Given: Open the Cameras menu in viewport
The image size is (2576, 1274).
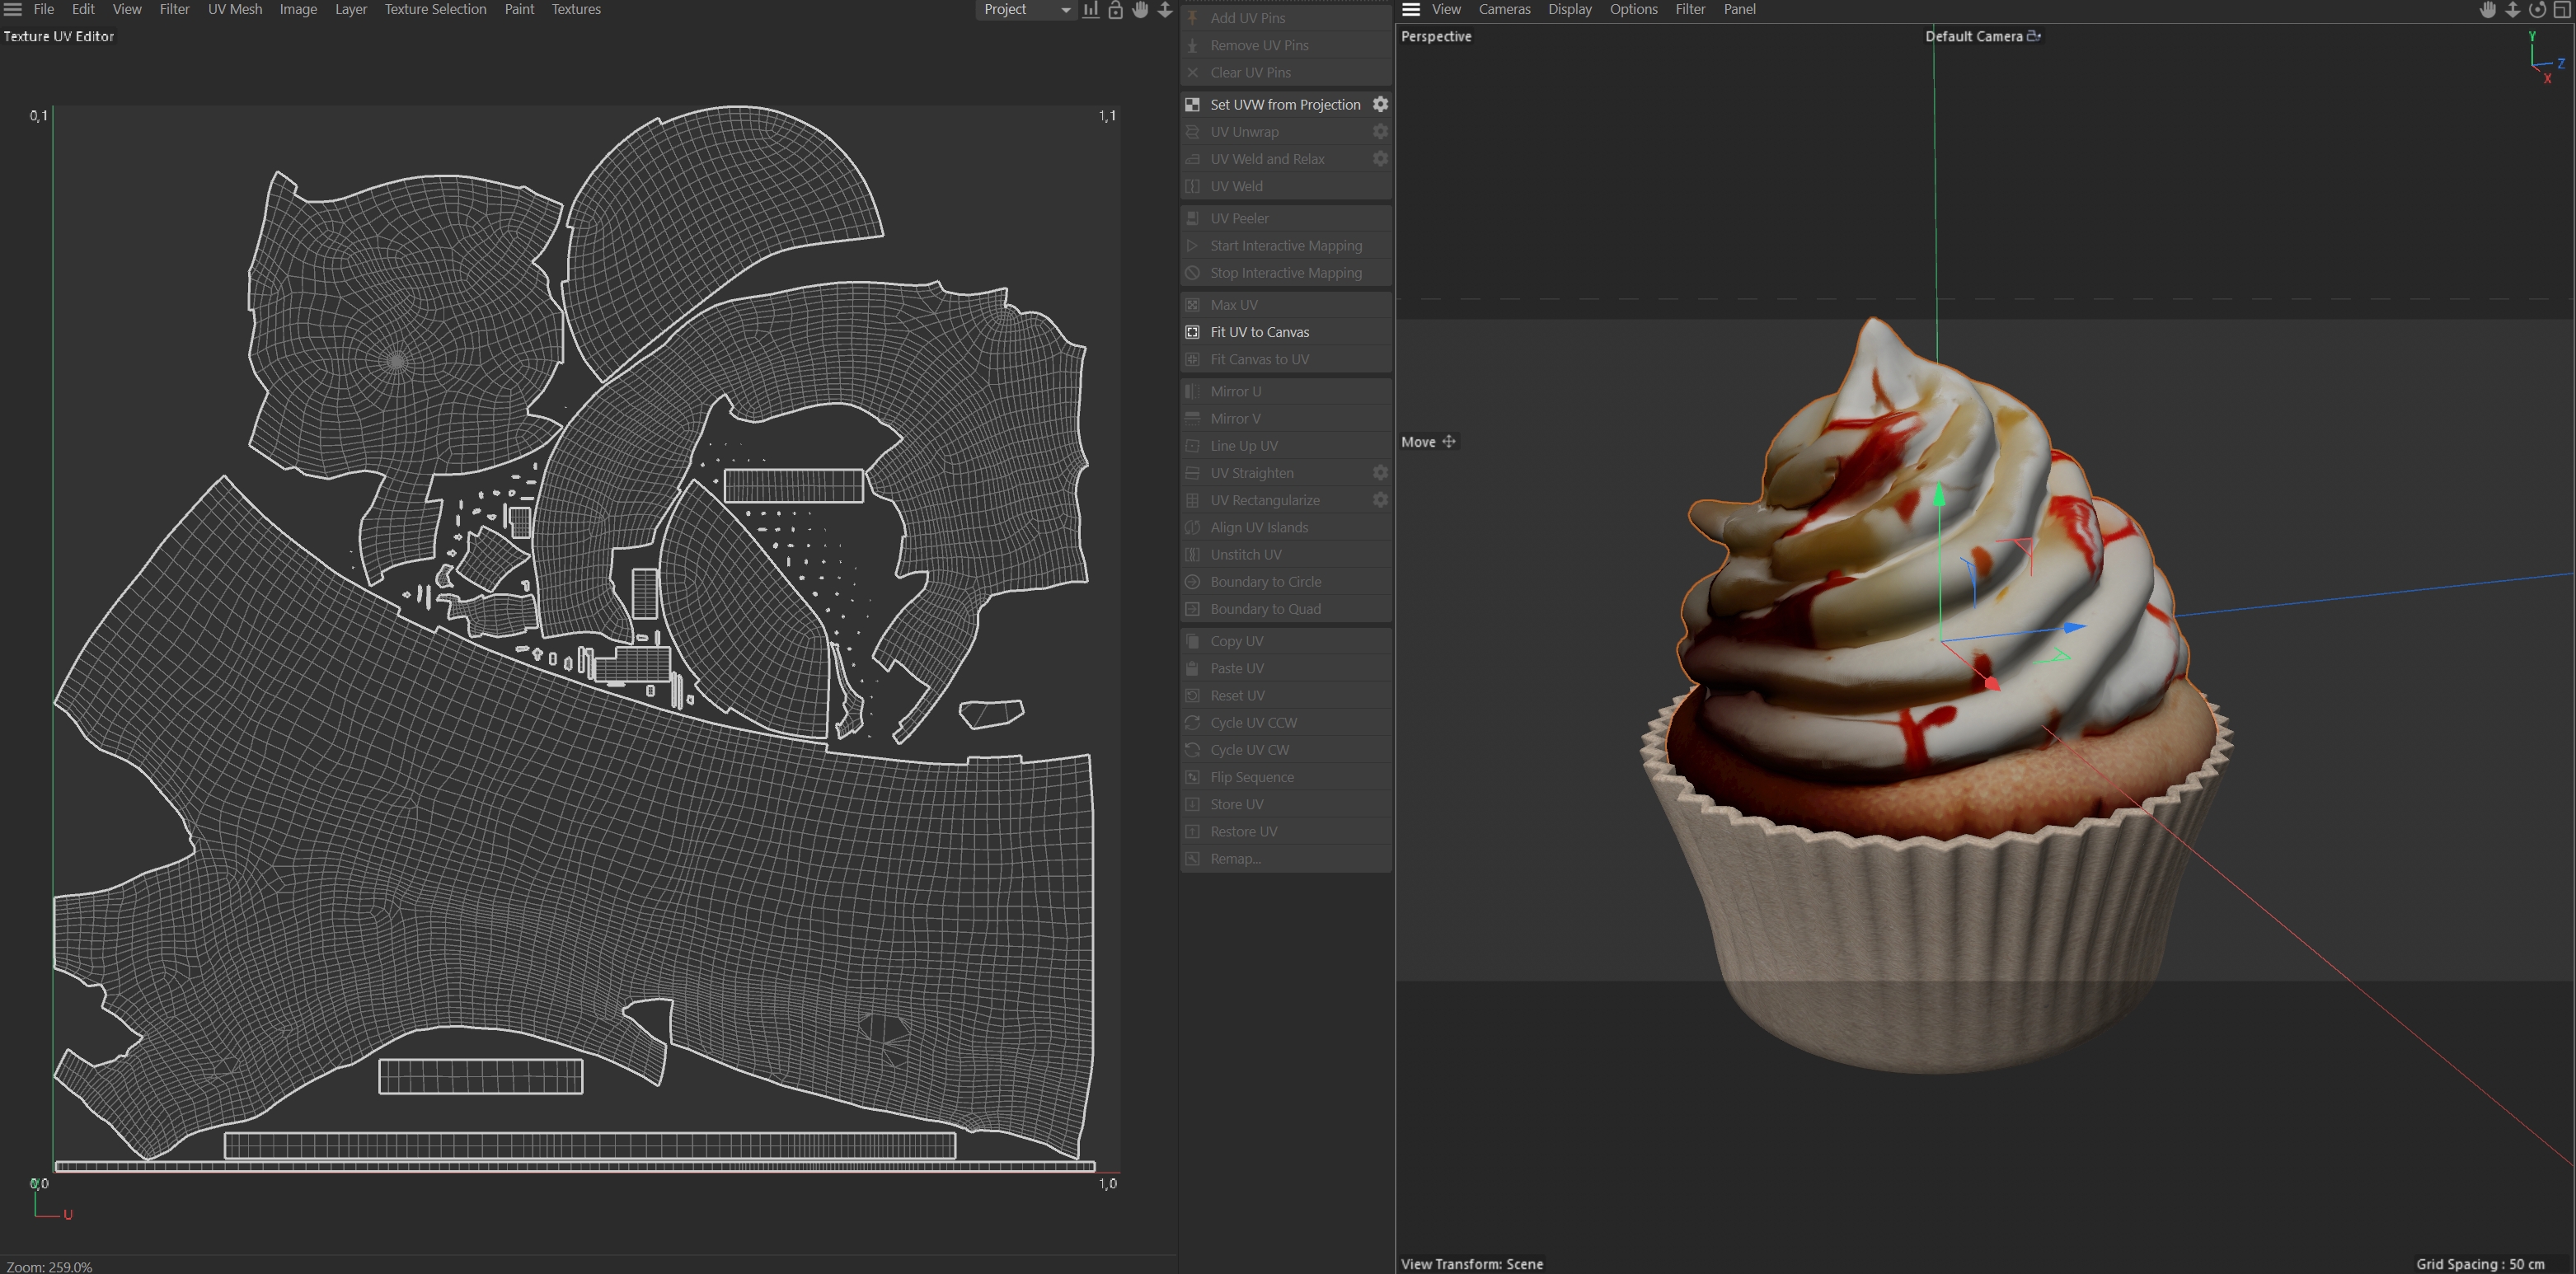Looking at the screenshot, I should [1504, 9].
